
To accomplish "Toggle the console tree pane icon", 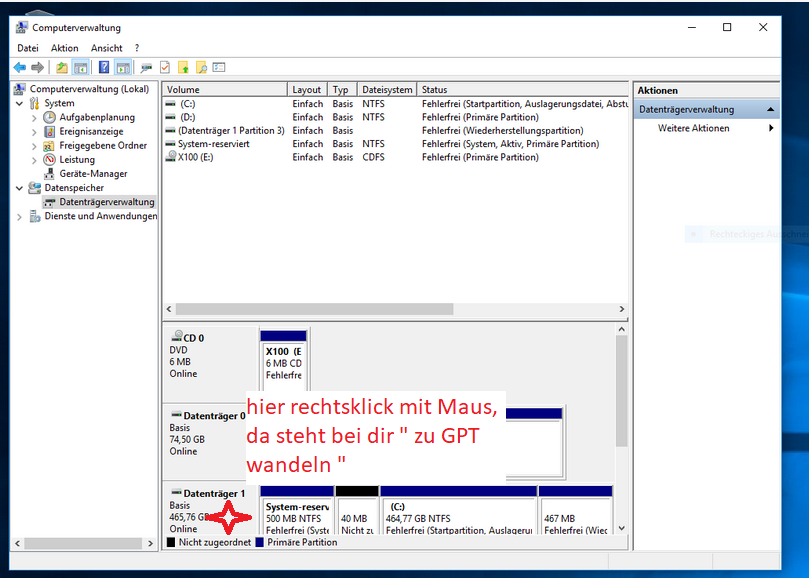I will pos(80,68).
